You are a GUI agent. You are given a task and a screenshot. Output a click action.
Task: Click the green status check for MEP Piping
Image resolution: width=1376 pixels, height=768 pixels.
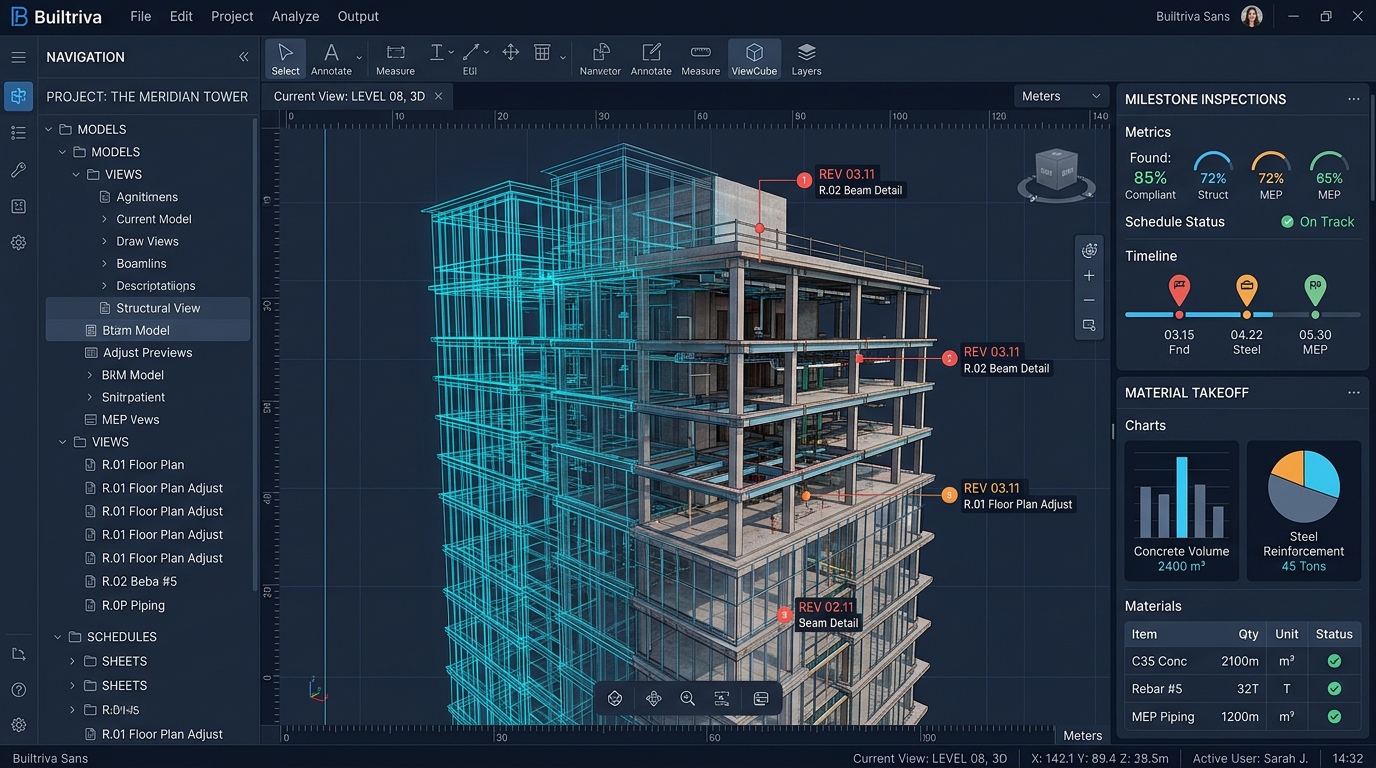(x=1334, y=716)
